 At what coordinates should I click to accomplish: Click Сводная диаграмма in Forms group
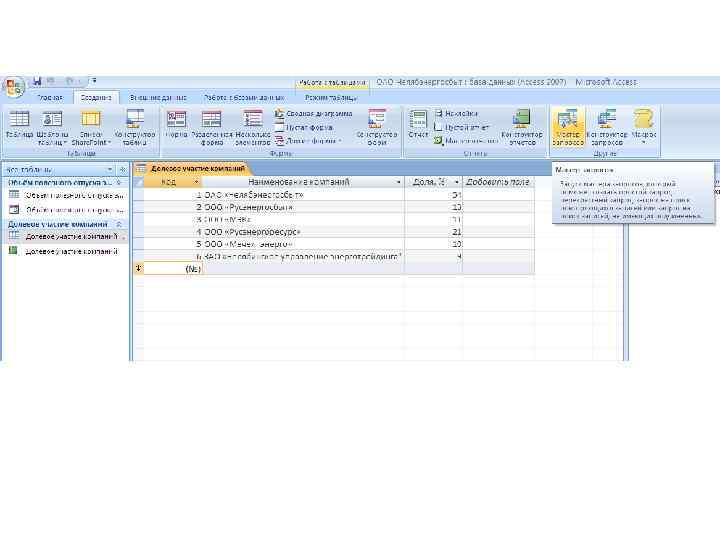[x=314, y=113]
